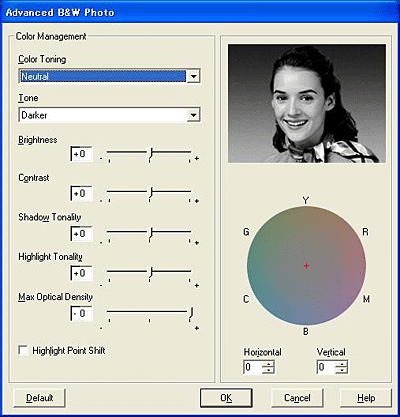Click the Highlight Tonality slider handle
Screen dimensions: 400x417
click(x=151, y=273)
